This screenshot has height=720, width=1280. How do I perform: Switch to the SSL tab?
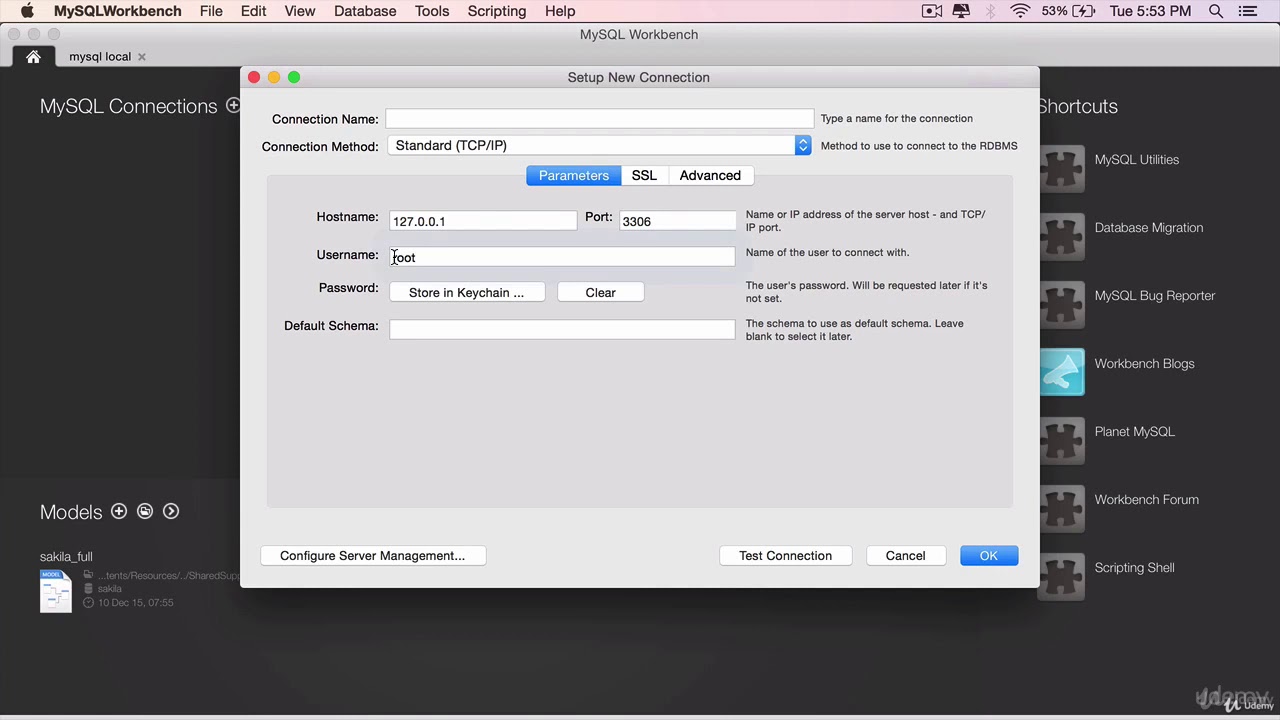644,175
